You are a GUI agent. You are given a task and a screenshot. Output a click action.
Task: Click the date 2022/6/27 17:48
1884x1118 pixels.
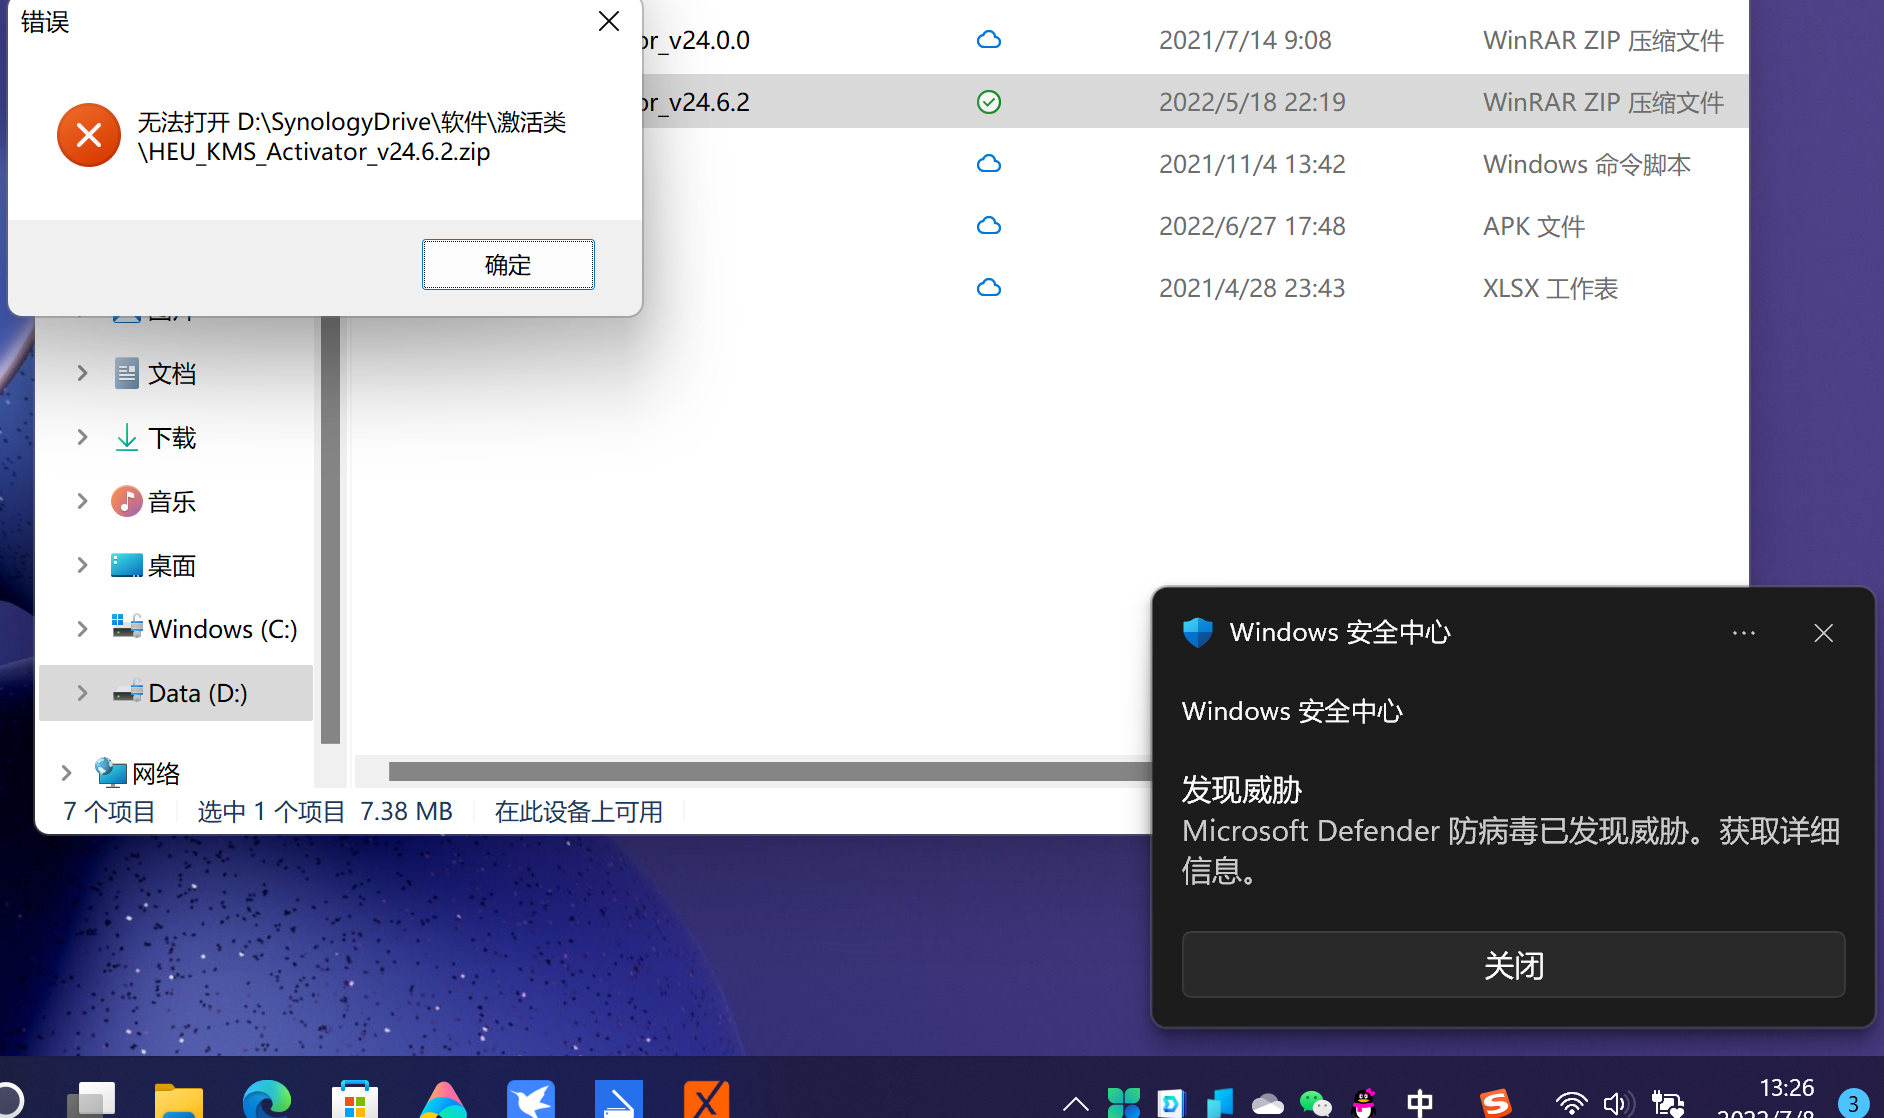point(1252,226)
